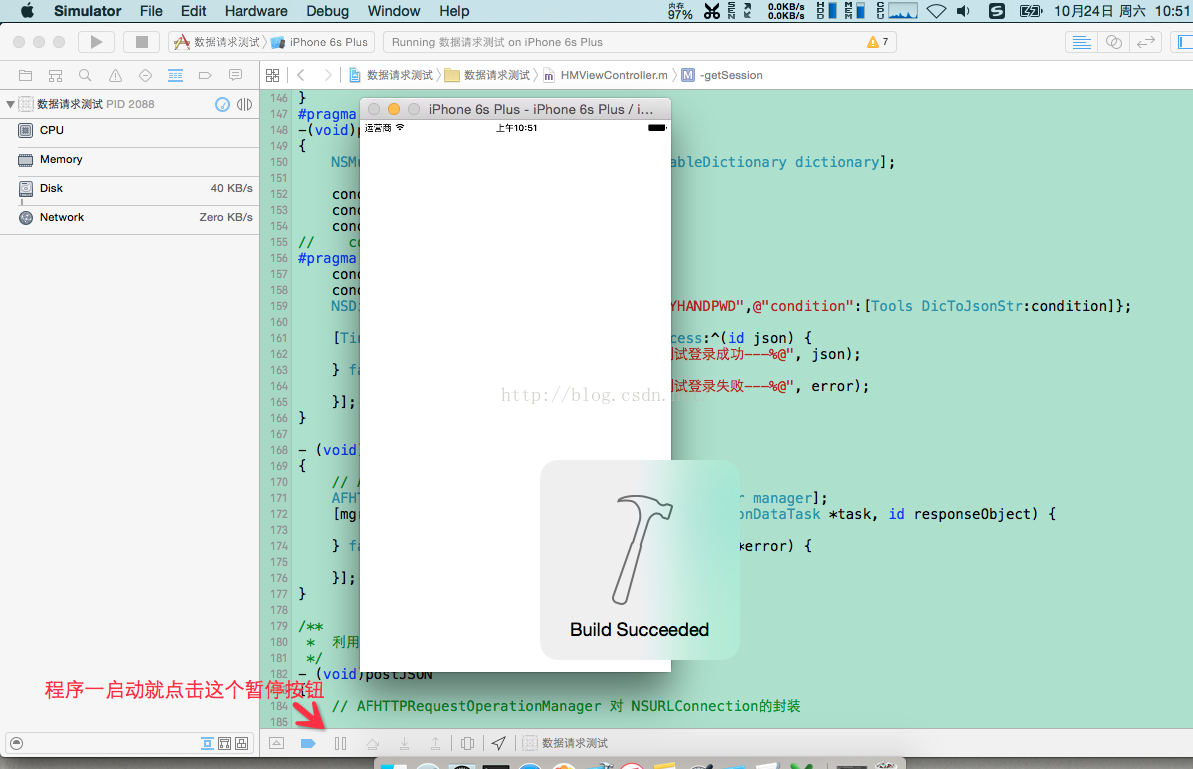This screenshot has width=1193, height=769.
Task: Switch to the Assistant editor (overlapping circles)
Action: pos(1114,42)
